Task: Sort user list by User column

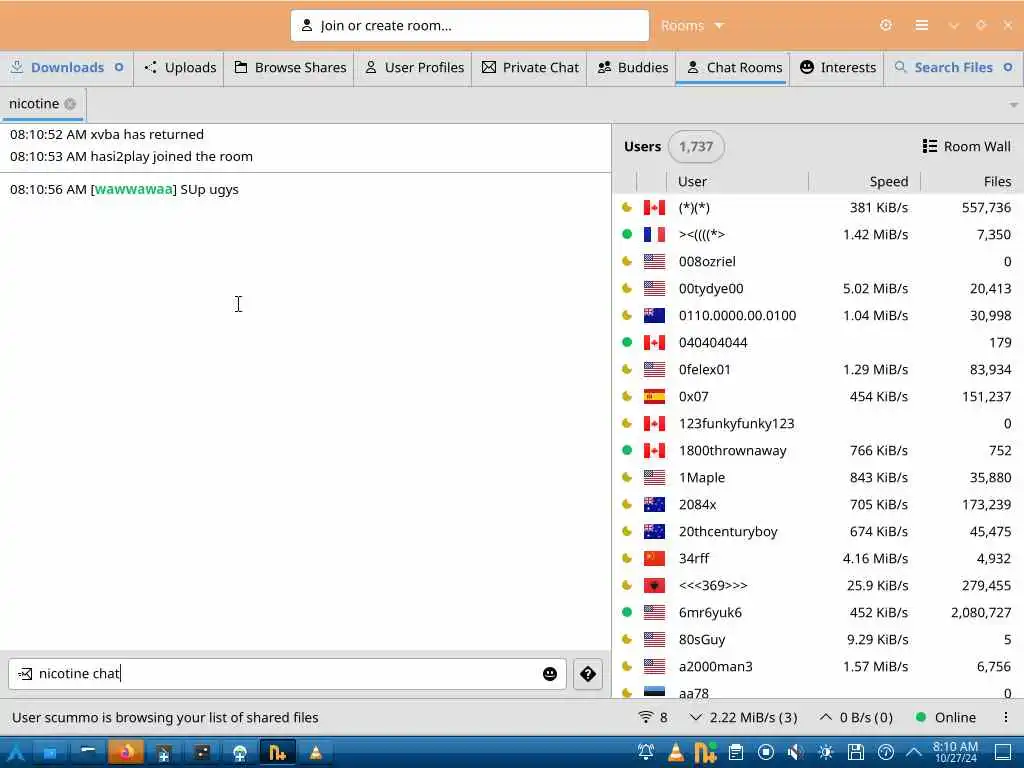Action: (x=737, y=182)
